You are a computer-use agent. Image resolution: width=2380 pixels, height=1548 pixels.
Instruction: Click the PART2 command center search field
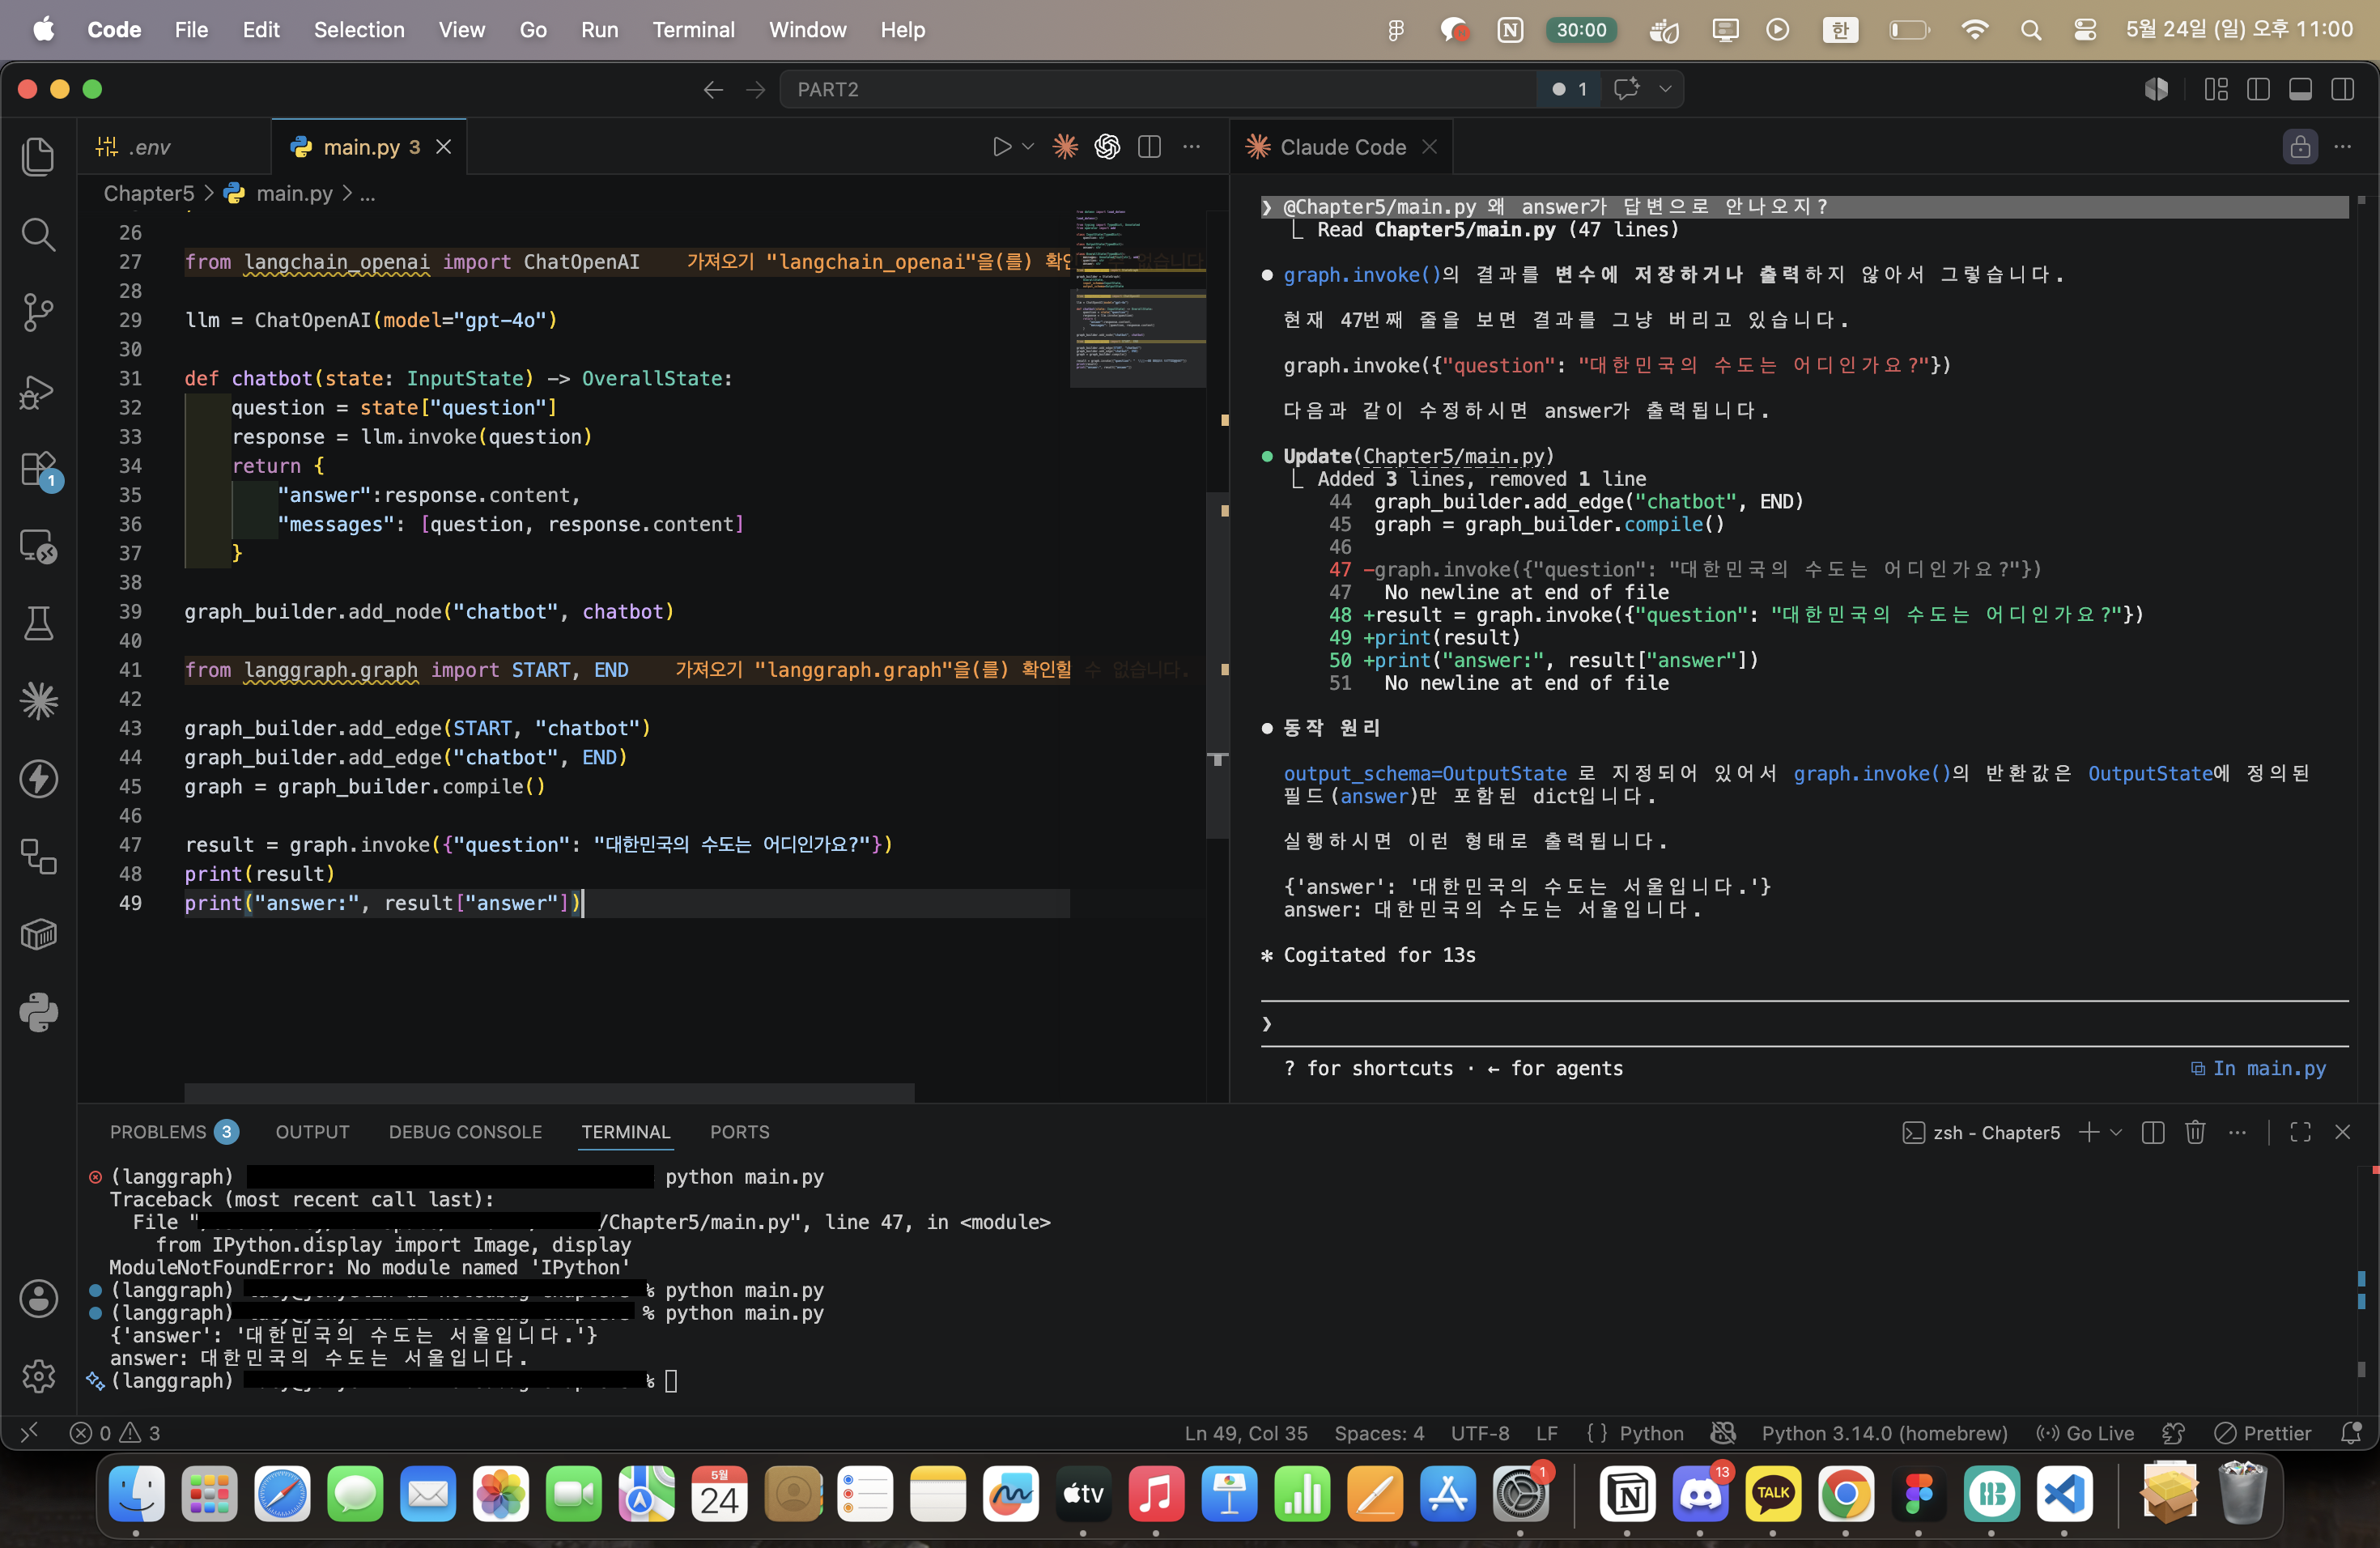coord(1157,89)
